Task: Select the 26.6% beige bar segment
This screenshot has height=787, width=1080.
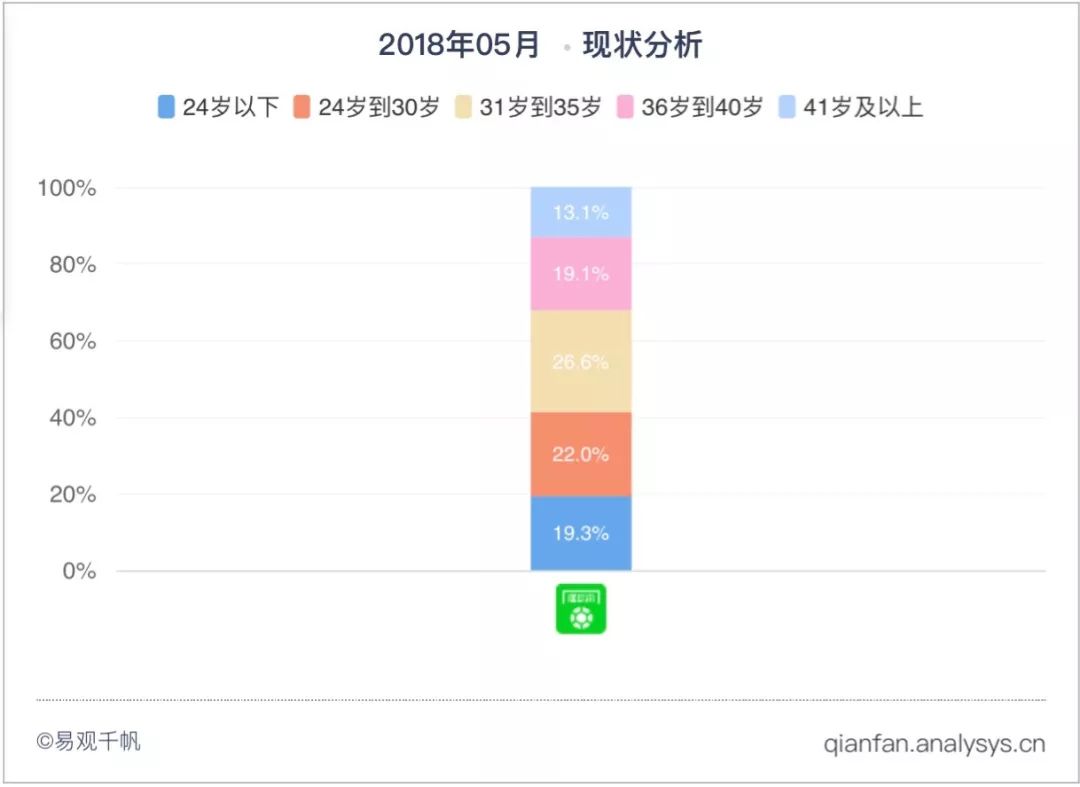Action: (x=581, y=362)
